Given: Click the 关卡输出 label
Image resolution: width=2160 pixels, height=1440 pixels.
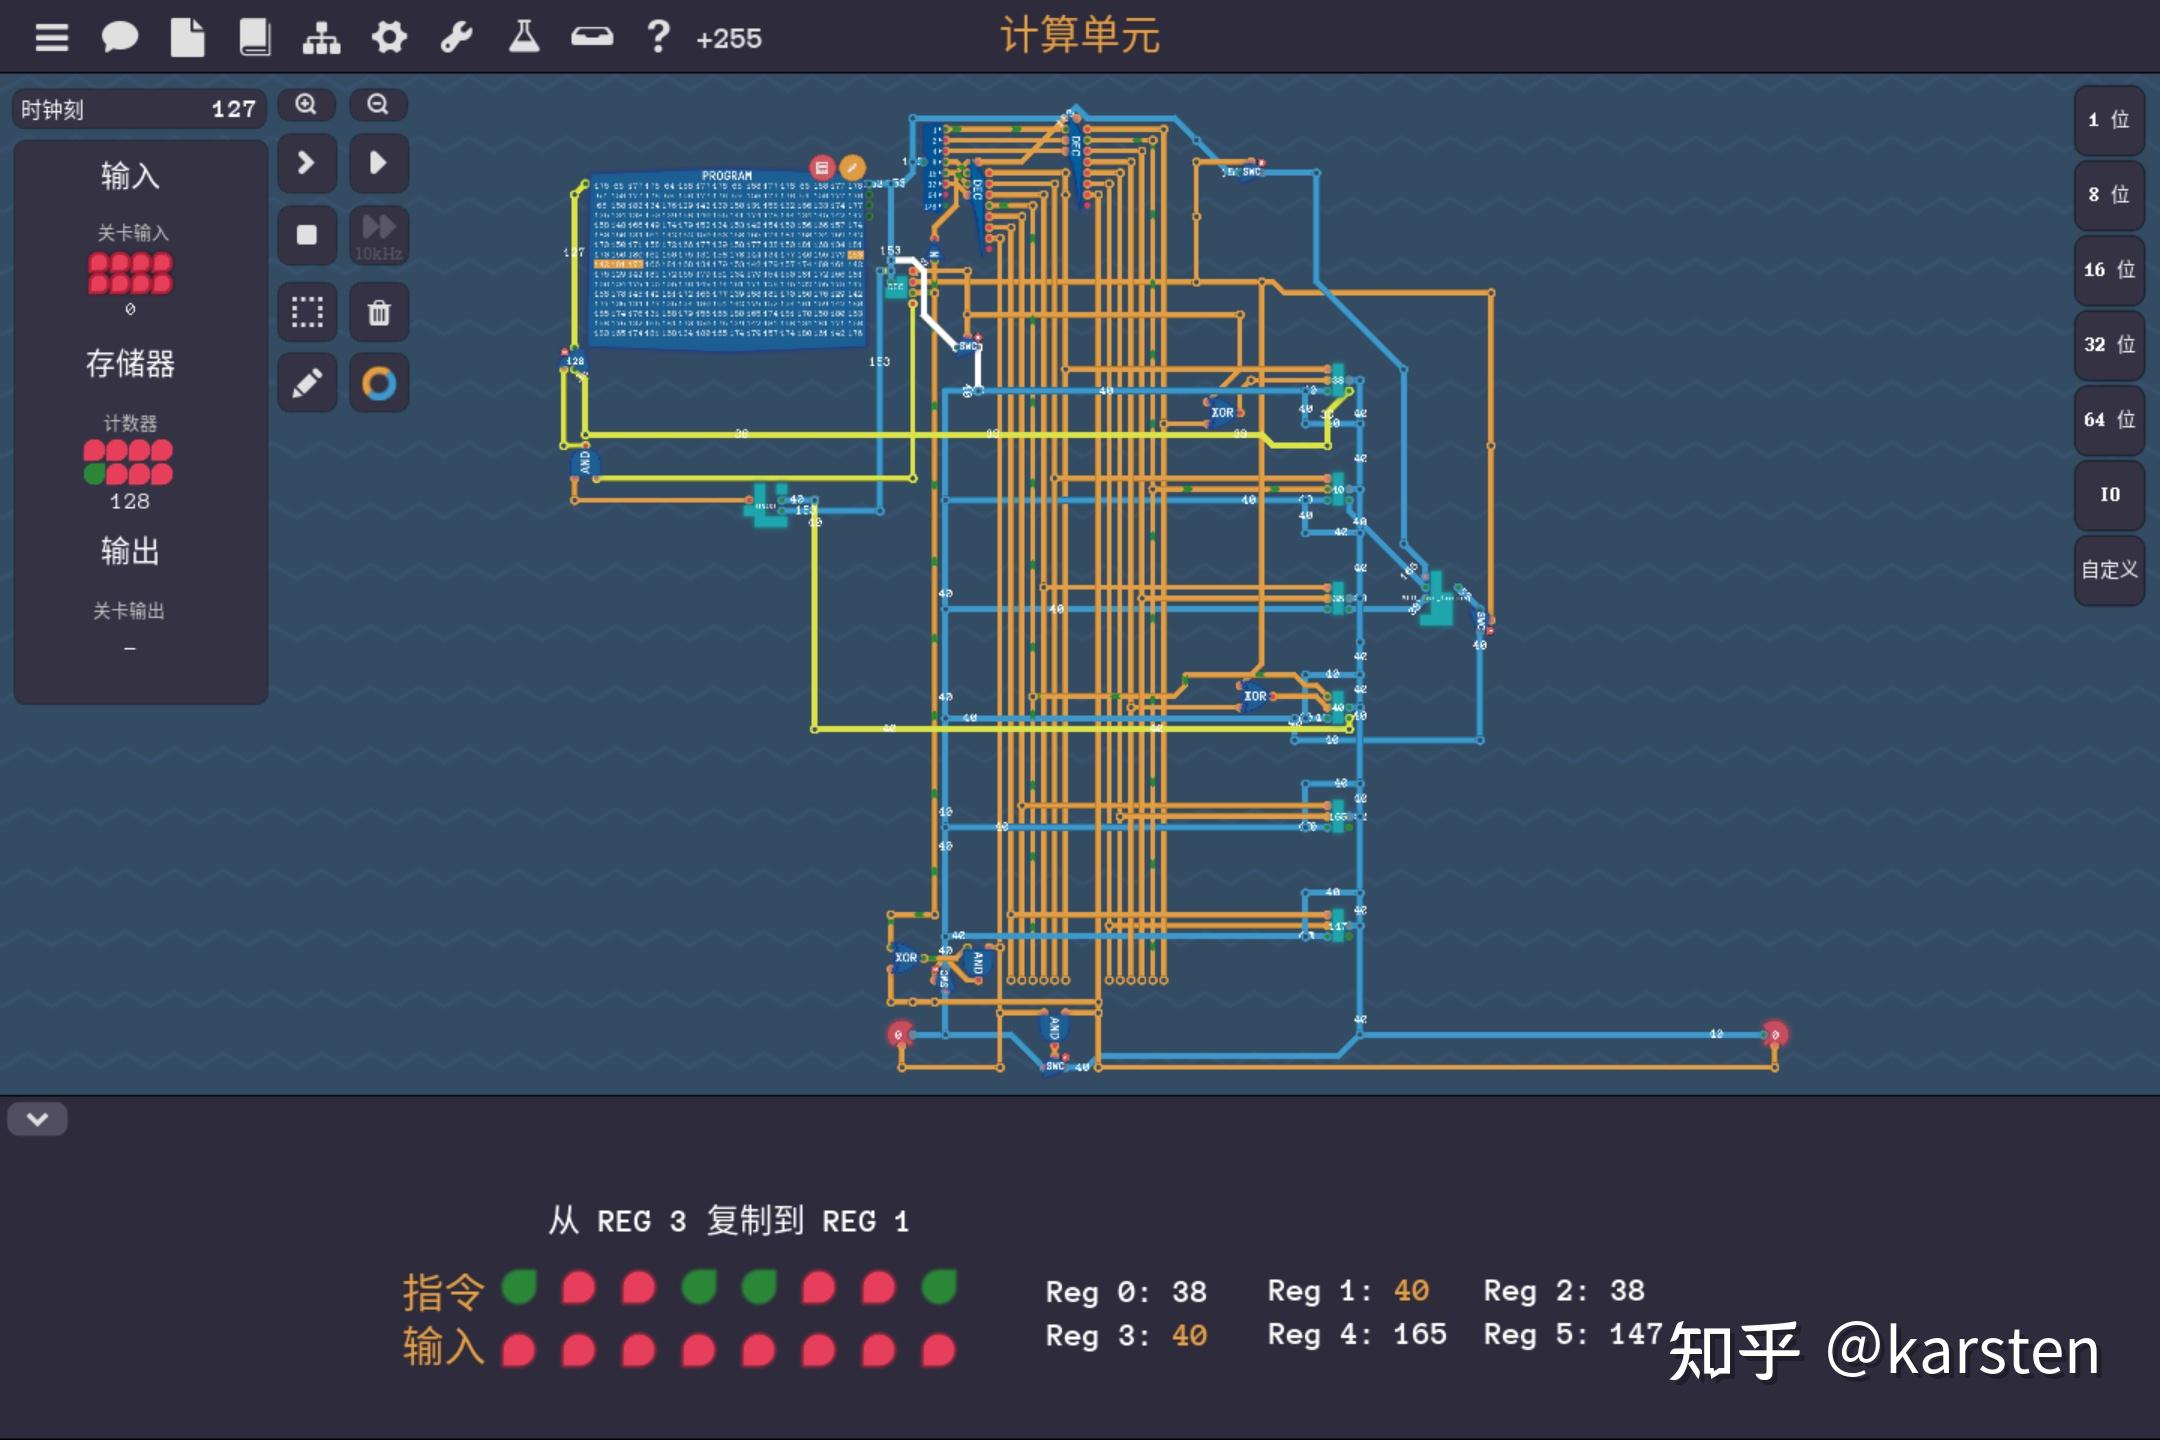Looking at the screenshot, I should [x=129, y=611].
